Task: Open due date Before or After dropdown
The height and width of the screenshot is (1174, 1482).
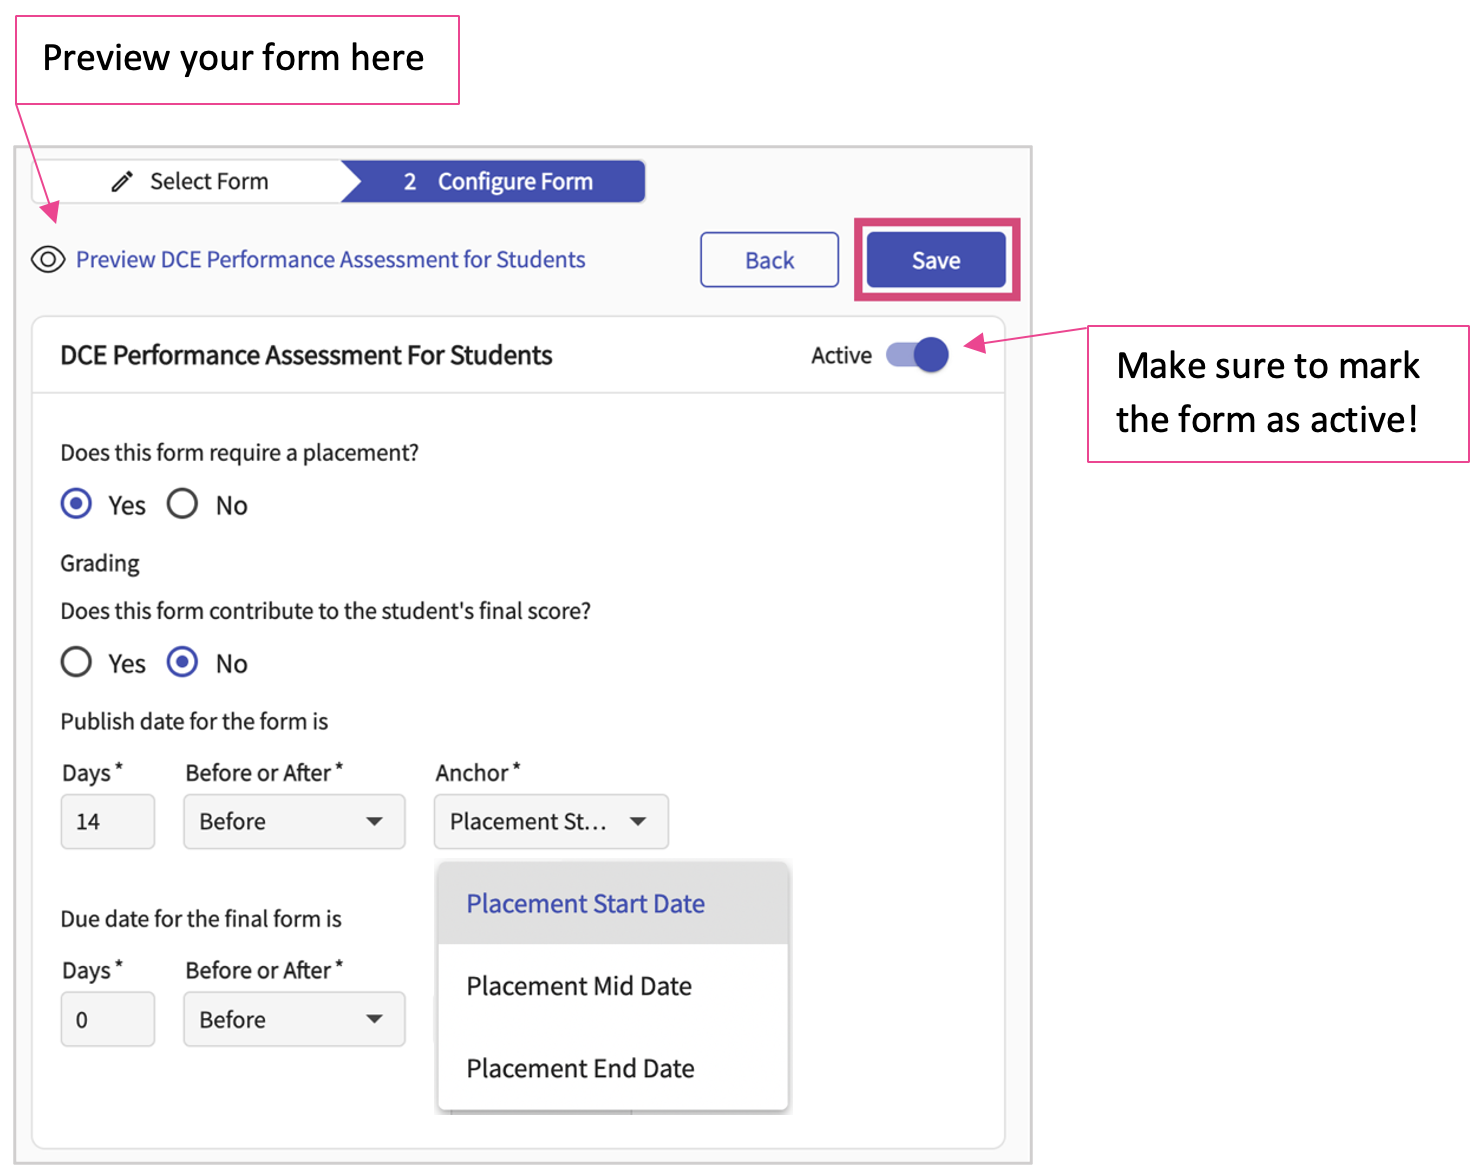Action: point(294,1019)
